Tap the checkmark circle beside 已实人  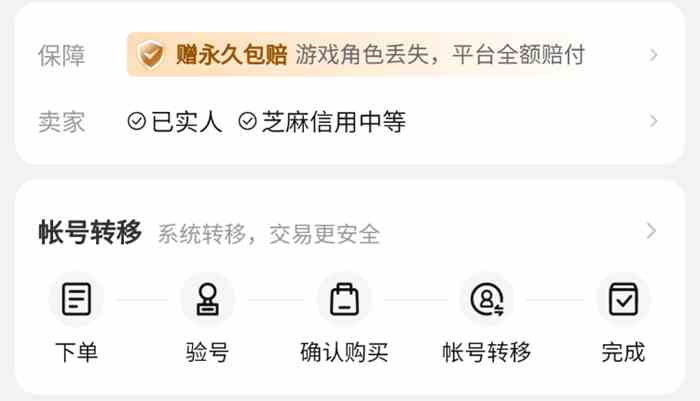[137, 121]
